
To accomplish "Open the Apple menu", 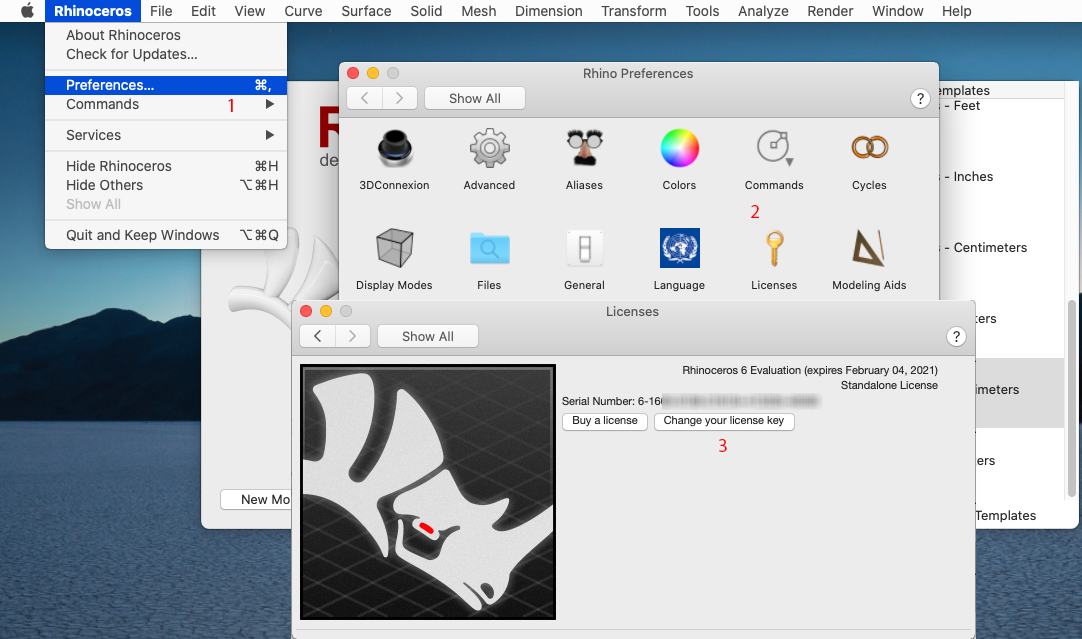I will (28, 11).
